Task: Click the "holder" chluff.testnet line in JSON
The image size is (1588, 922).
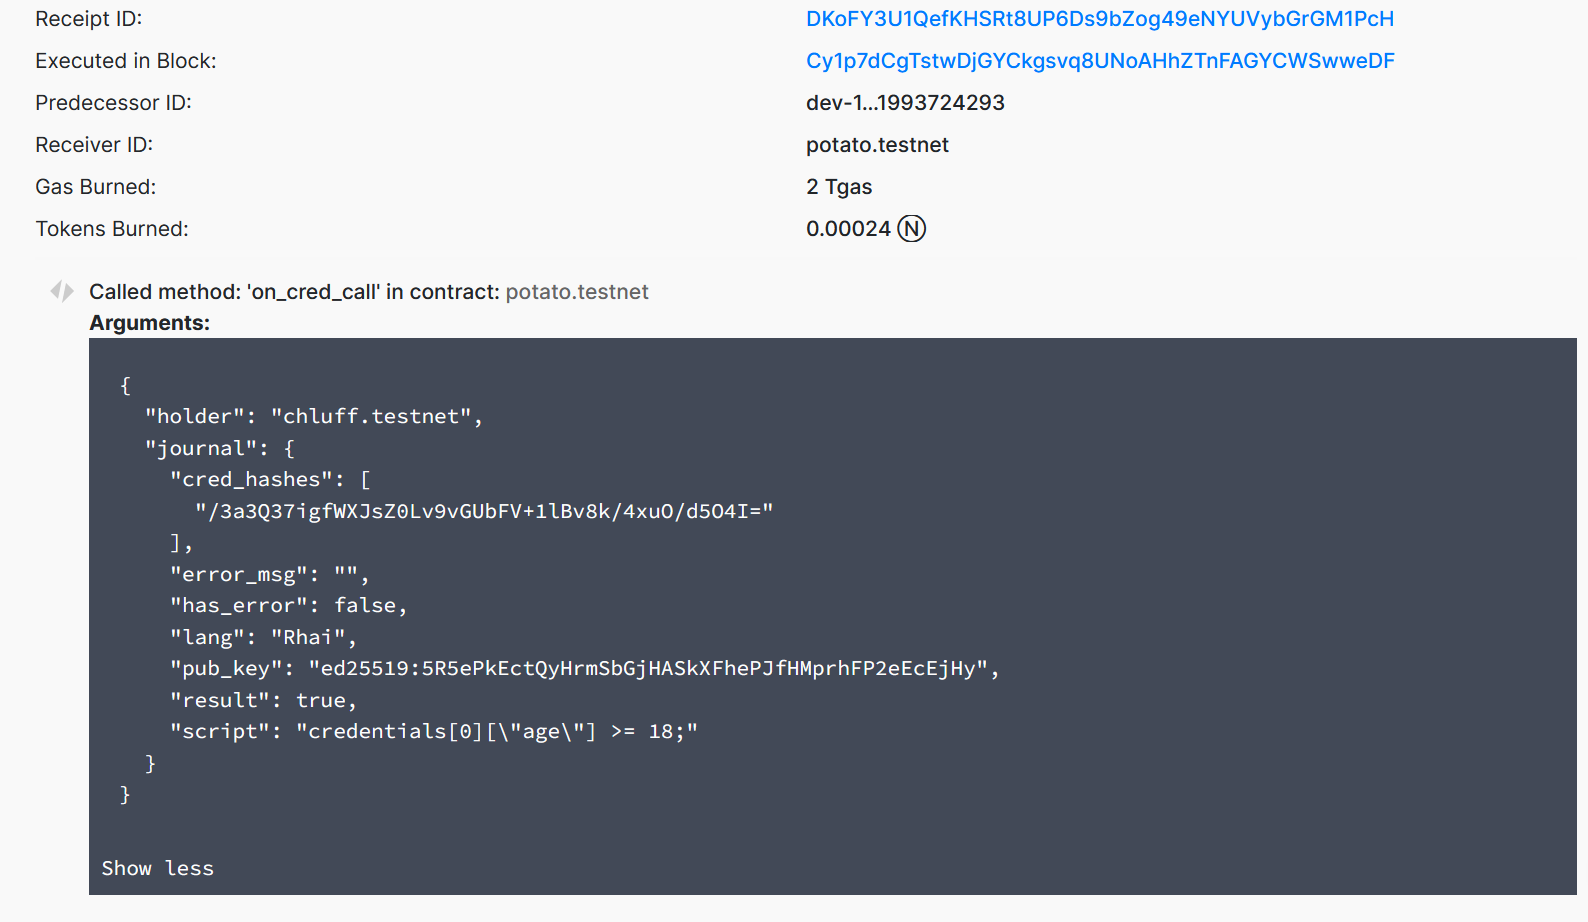Action: (313, 416)
